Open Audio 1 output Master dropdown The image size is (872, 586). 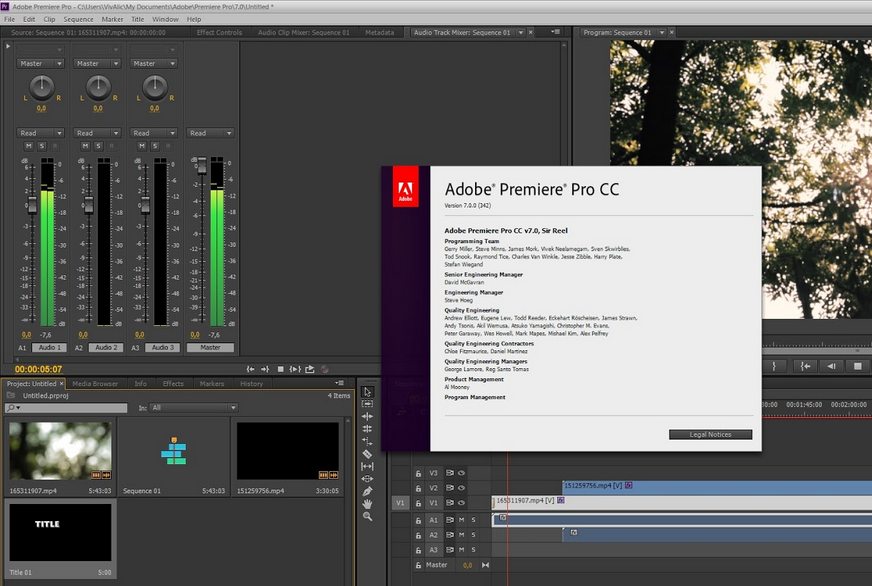point(40,63)
